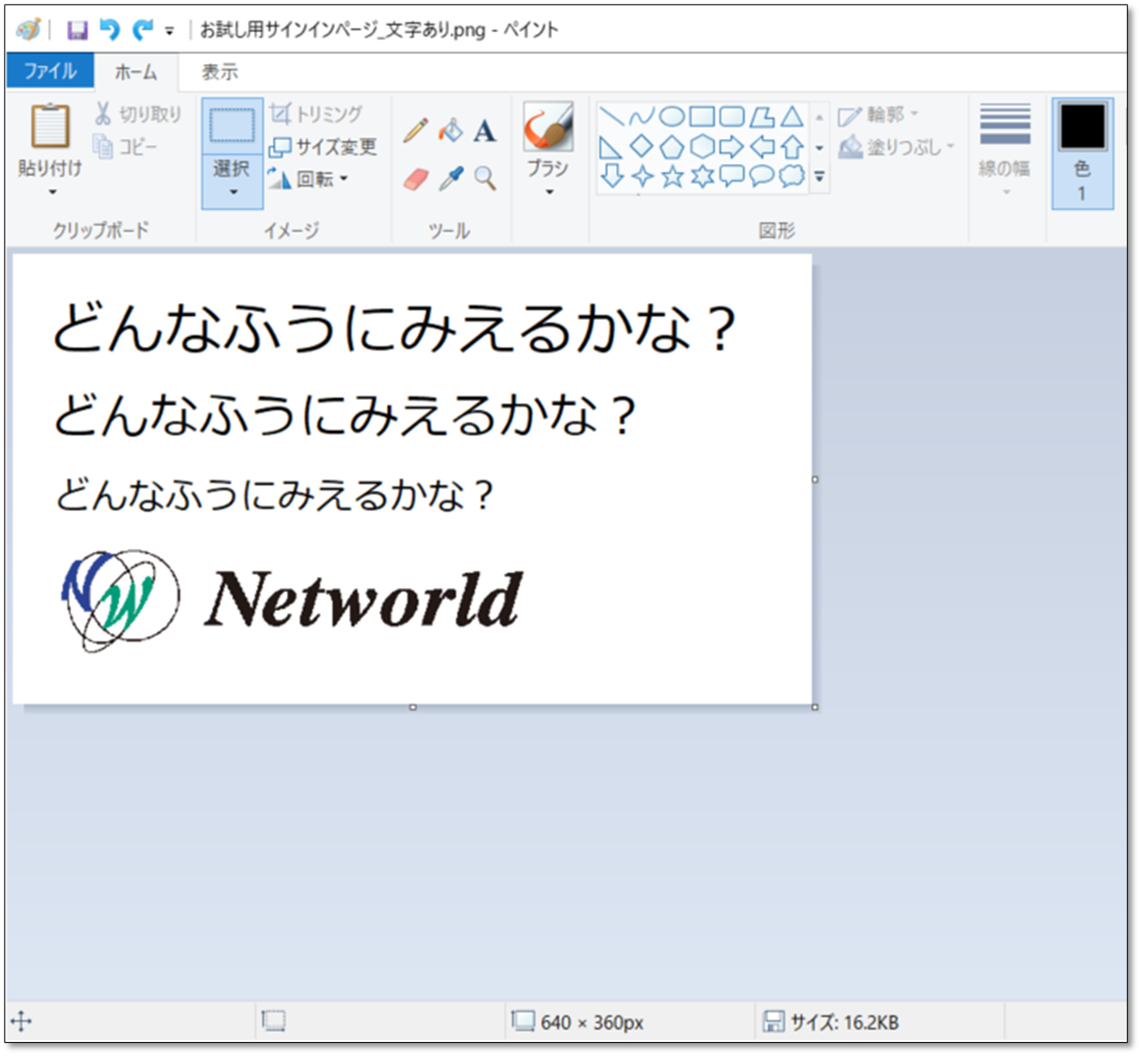Select the Diamond shape
The height and width of the screenshot is (1056, 1141).
pyautogui.click(x=641, y=146)
